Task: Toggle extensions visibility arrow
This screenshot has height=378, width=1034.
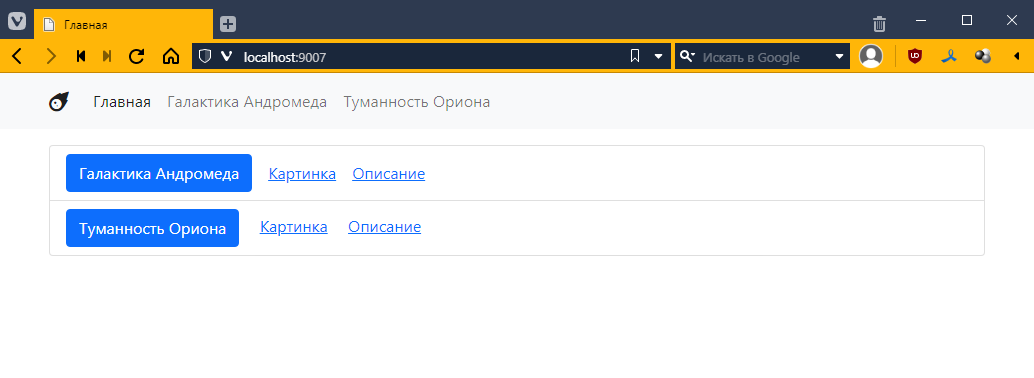Action: (x=1016, y=56)
